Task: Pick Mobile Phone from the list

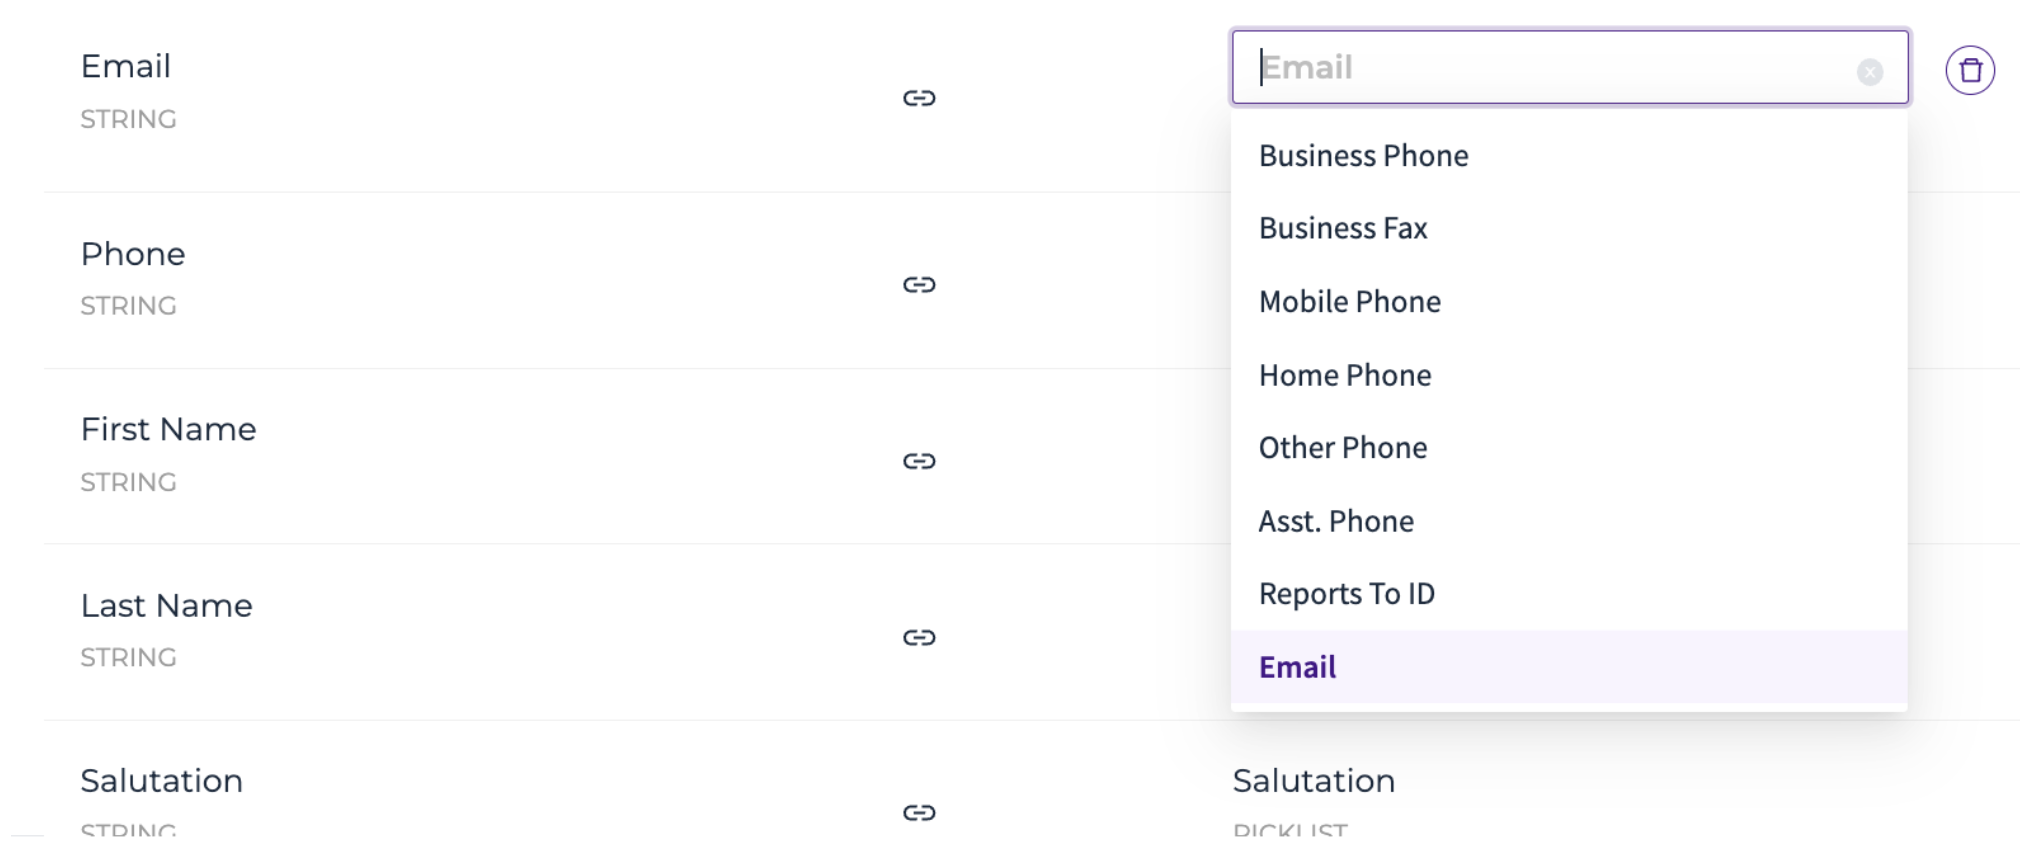Action: tap(1569, 302)
